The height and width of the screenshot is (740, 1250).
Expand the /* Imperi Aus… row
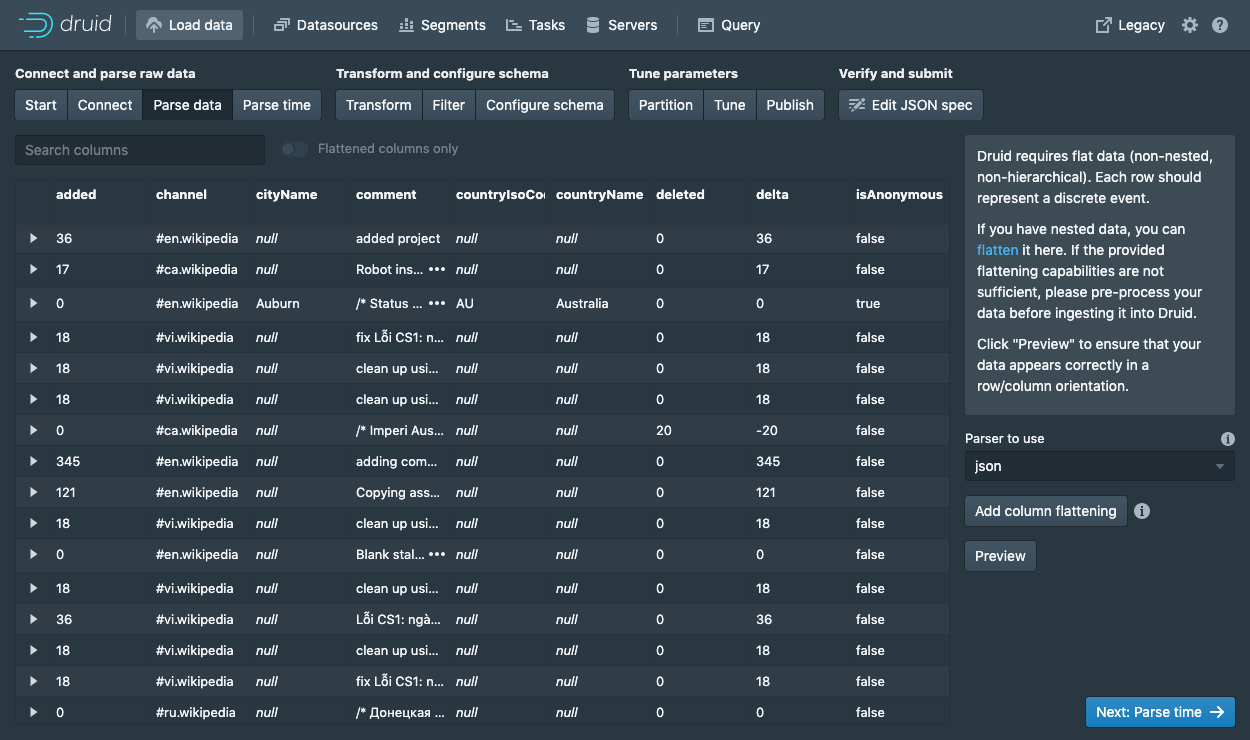coord(33,431)
